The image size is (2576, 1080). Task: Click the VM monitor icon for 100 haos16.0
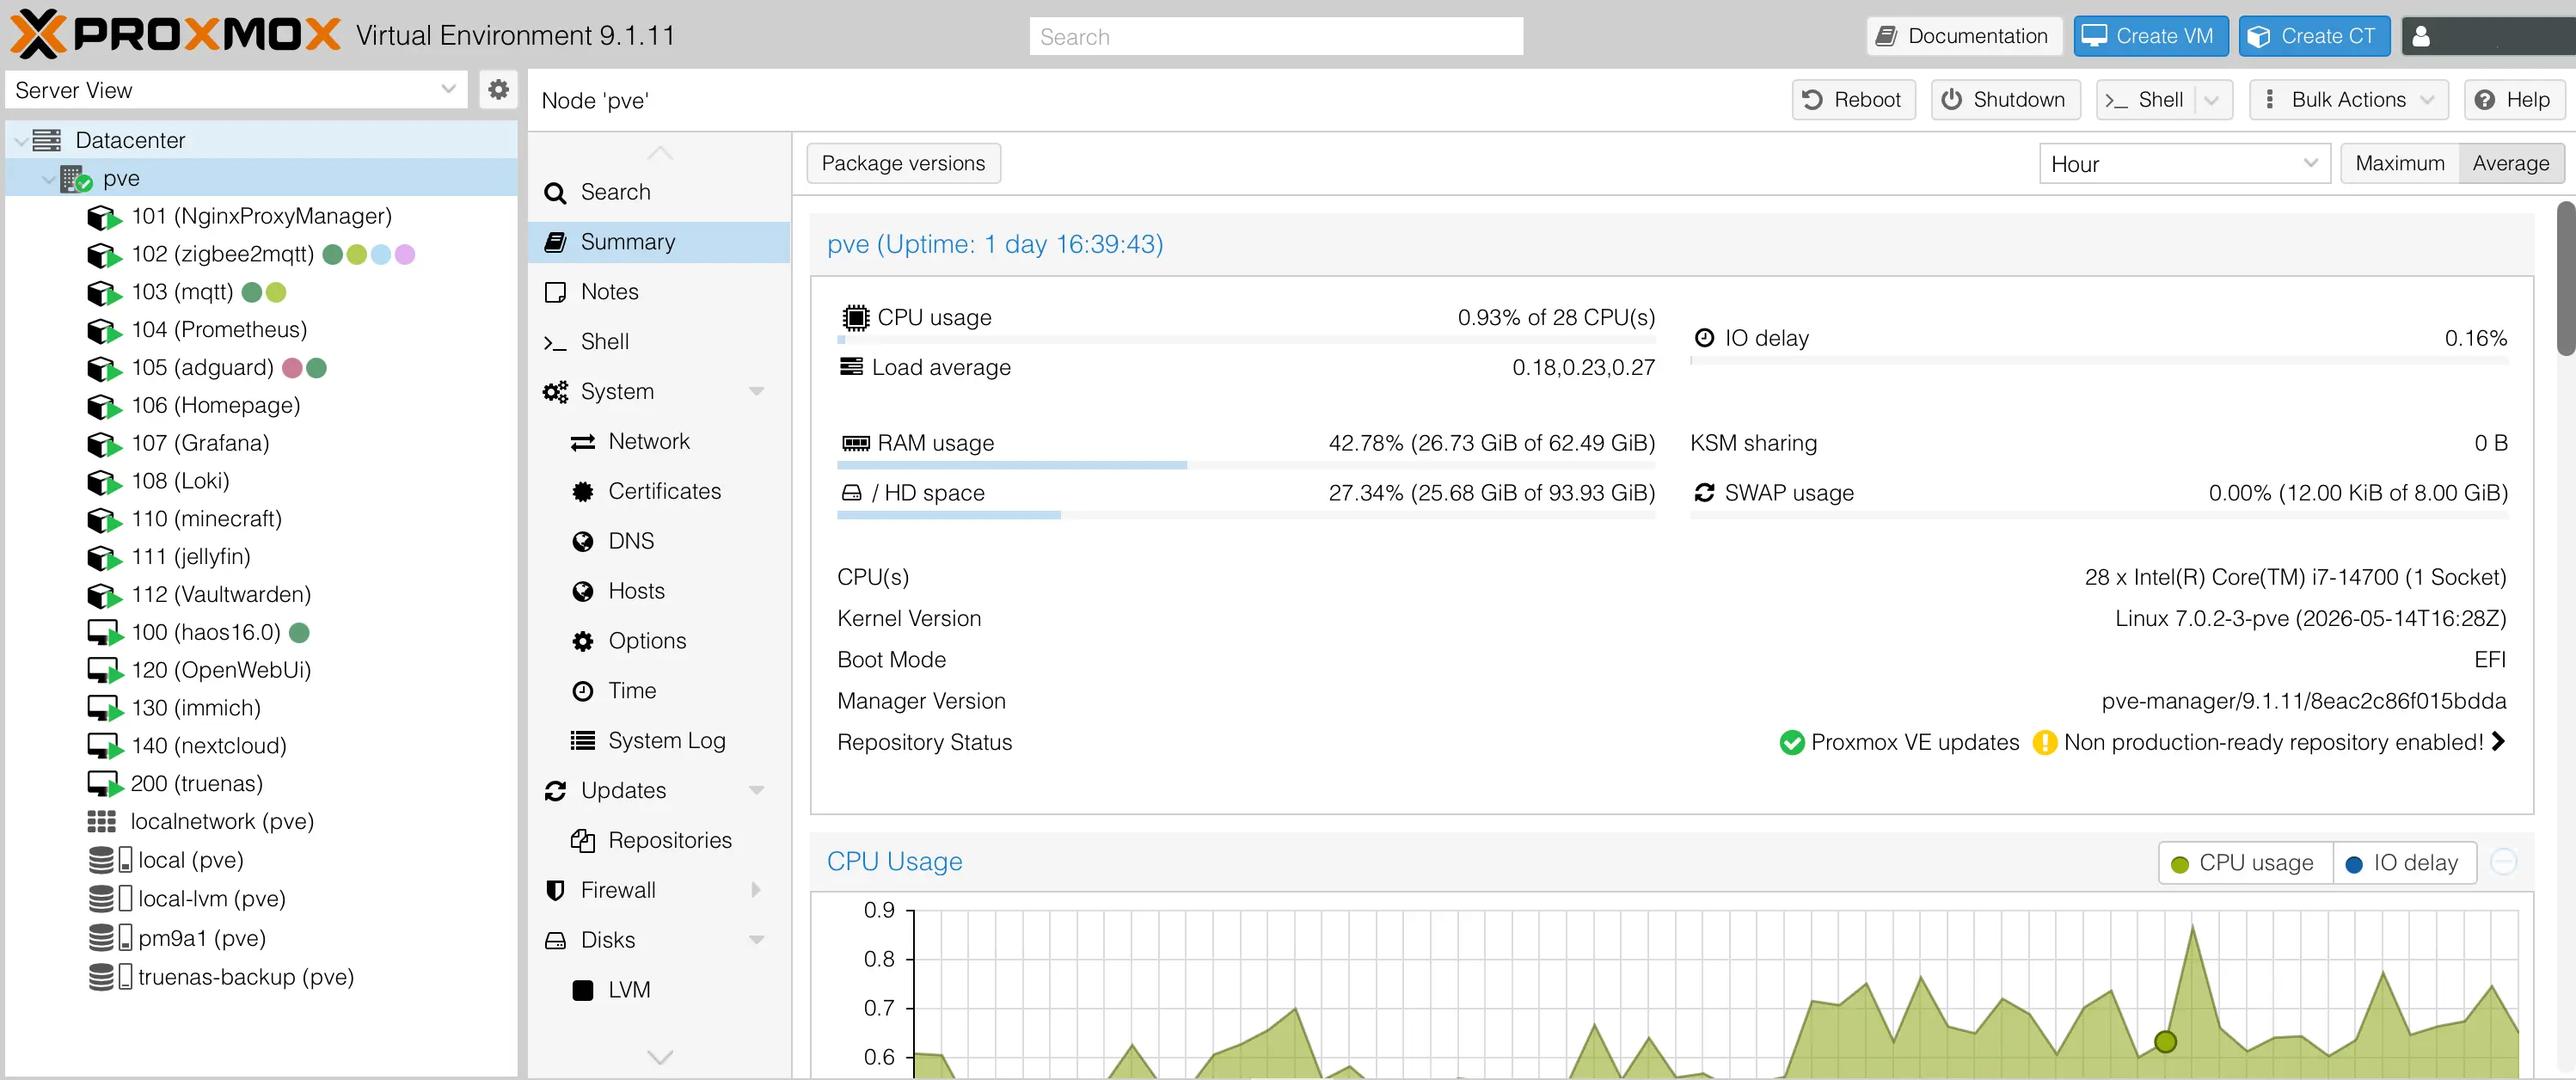104,633
